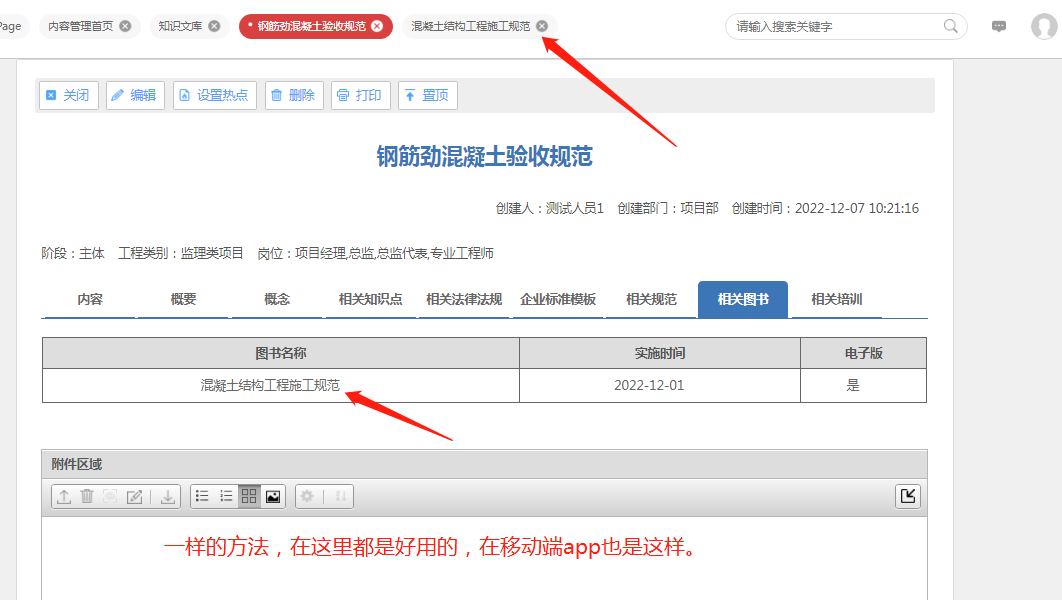The width and height of the screenshot is (1062, 600).
Task: Switch to the 相关培训 tab
Action: pyautogui.click(x=836, y=299)
